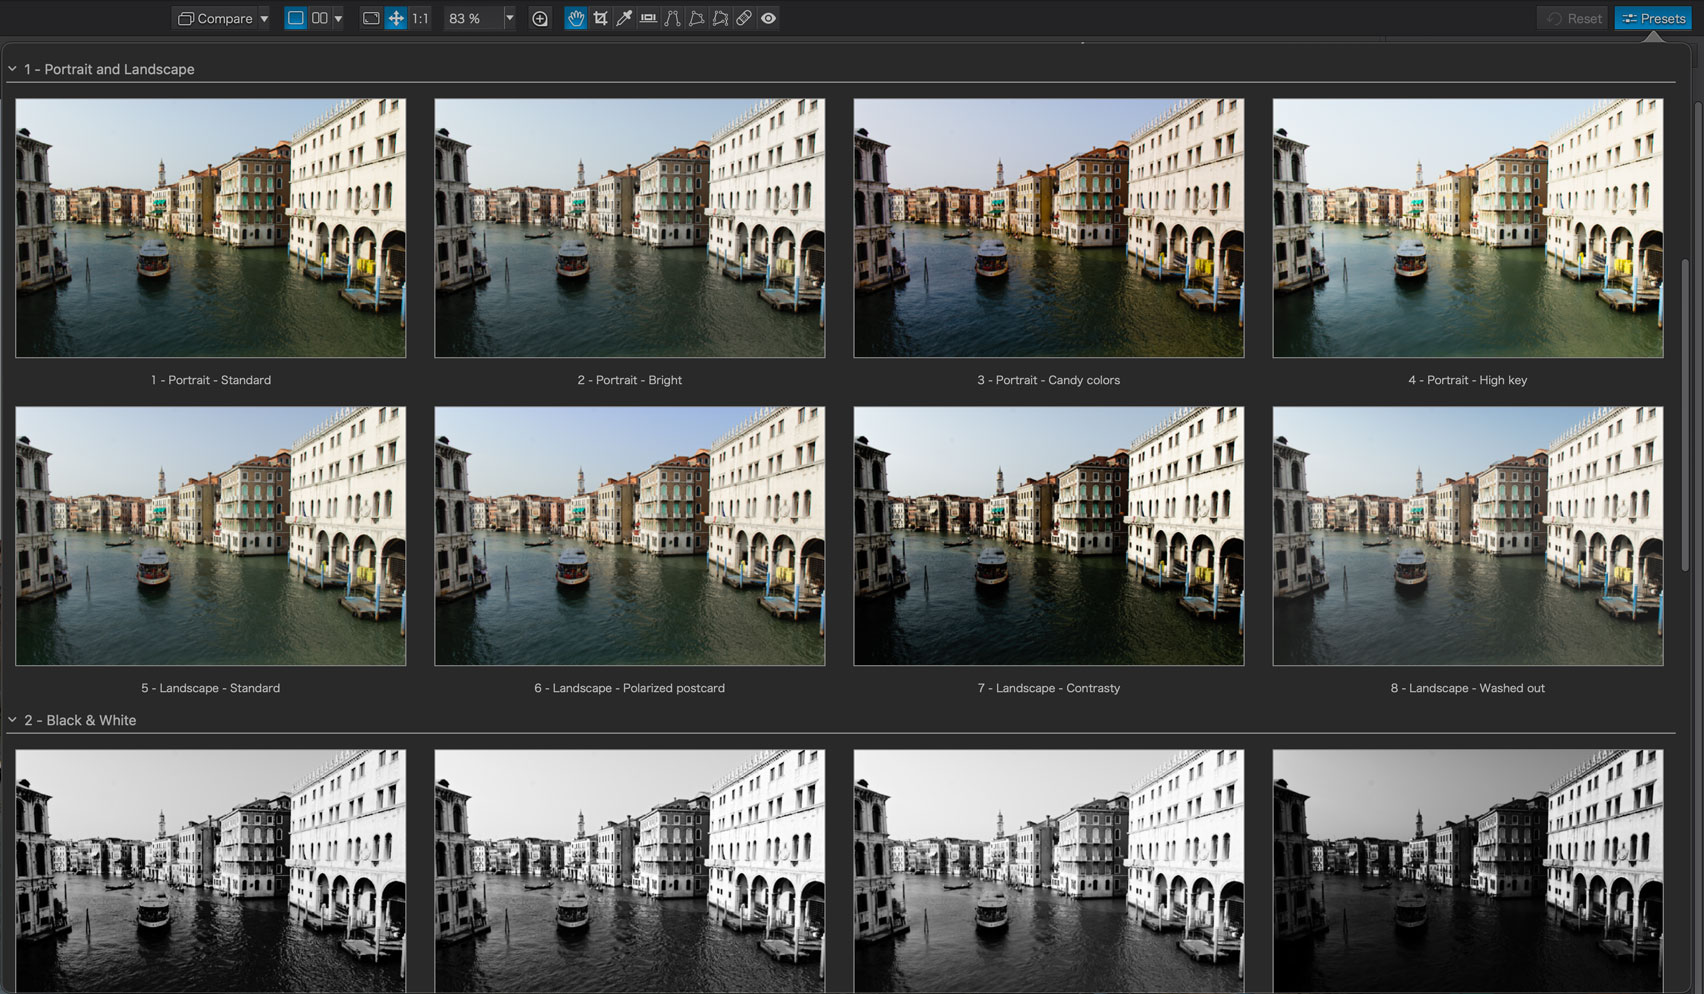This screenshot has height=994, width=1704.
Task: Select the Fit to screen icon
Action: click(x=371, y=18)
